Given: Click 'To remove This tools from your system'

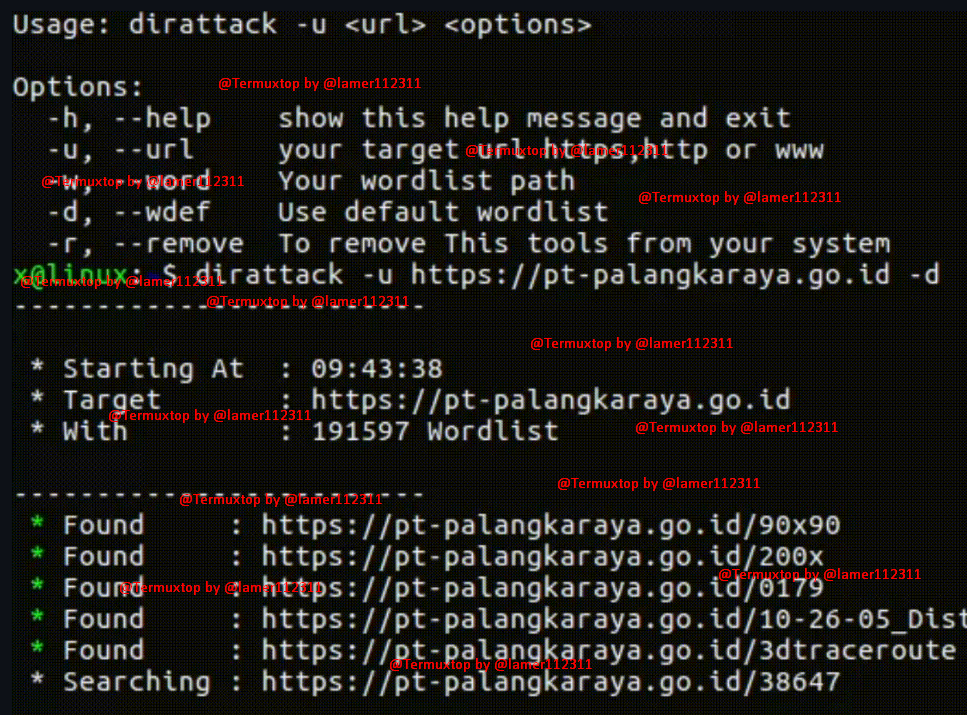Looking at the screenshot, I should coord(585,244).
